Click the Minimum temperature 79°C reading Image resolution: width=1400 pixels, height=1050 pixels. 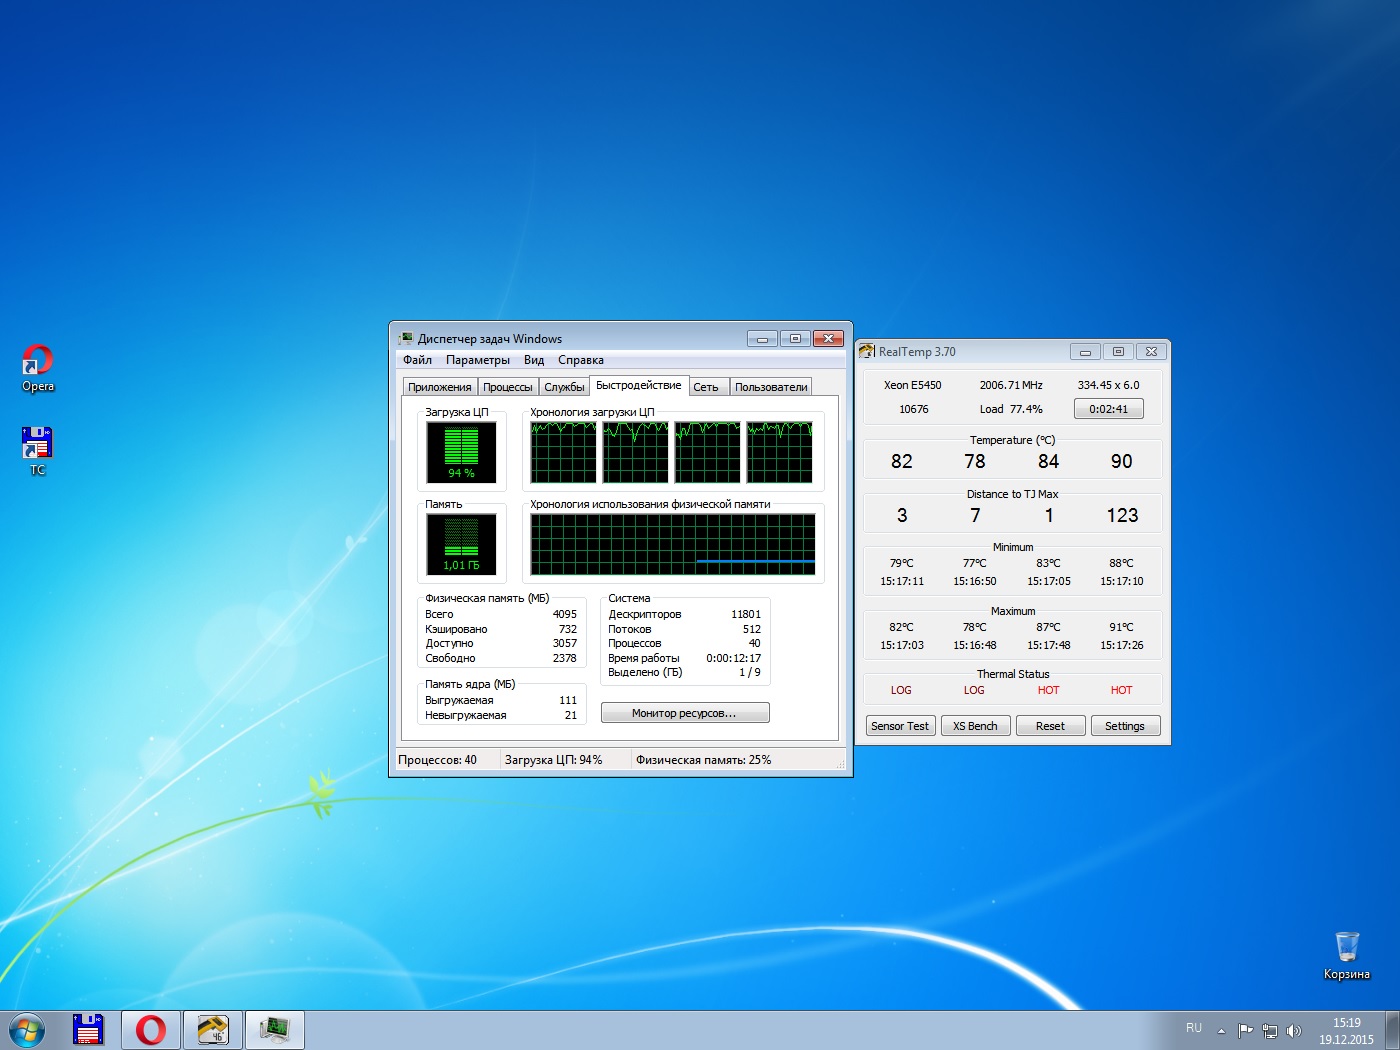[x=902, y=563]
